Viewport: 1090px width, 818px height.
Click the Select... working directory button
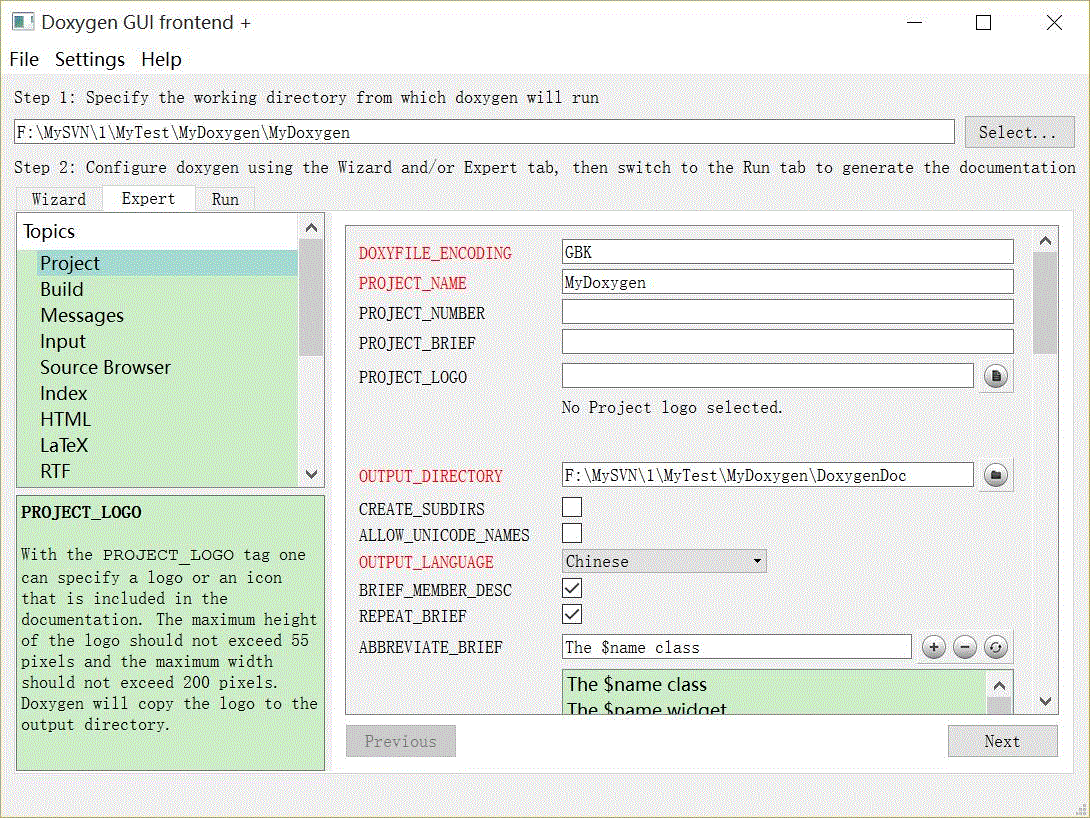point(1019,132)
